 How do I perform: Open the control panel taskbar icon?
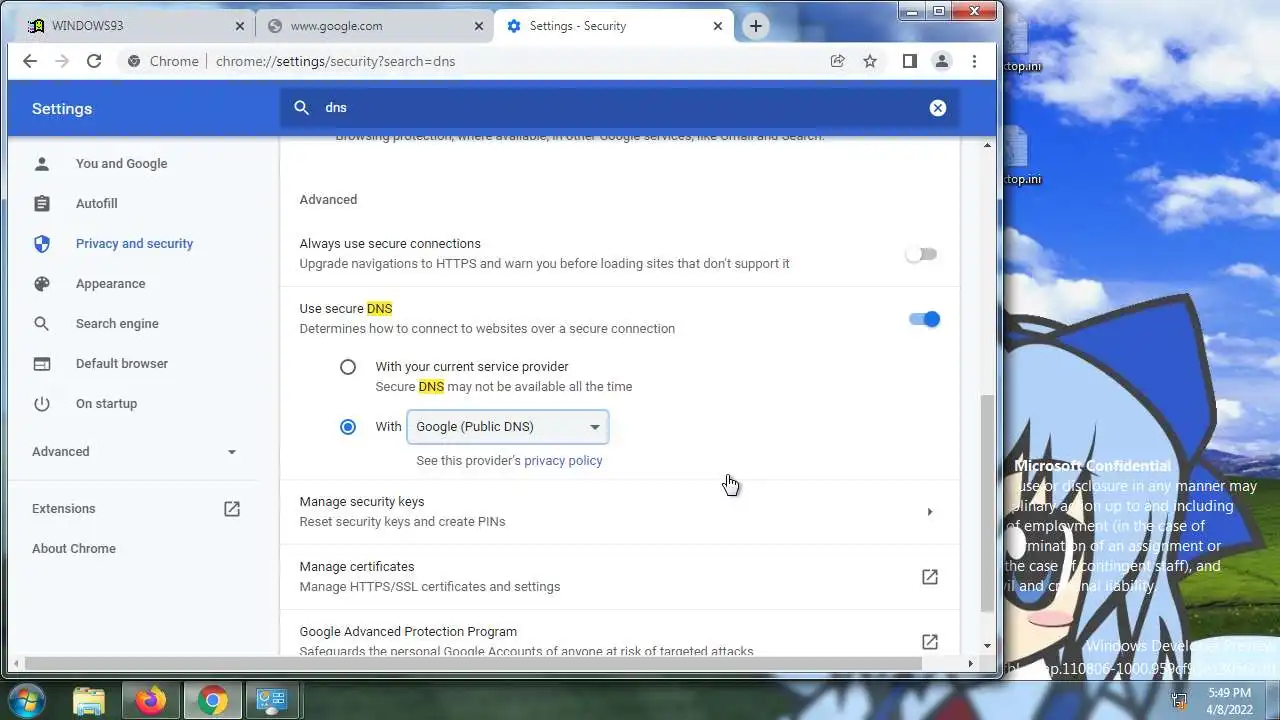[x=272, y=700]
